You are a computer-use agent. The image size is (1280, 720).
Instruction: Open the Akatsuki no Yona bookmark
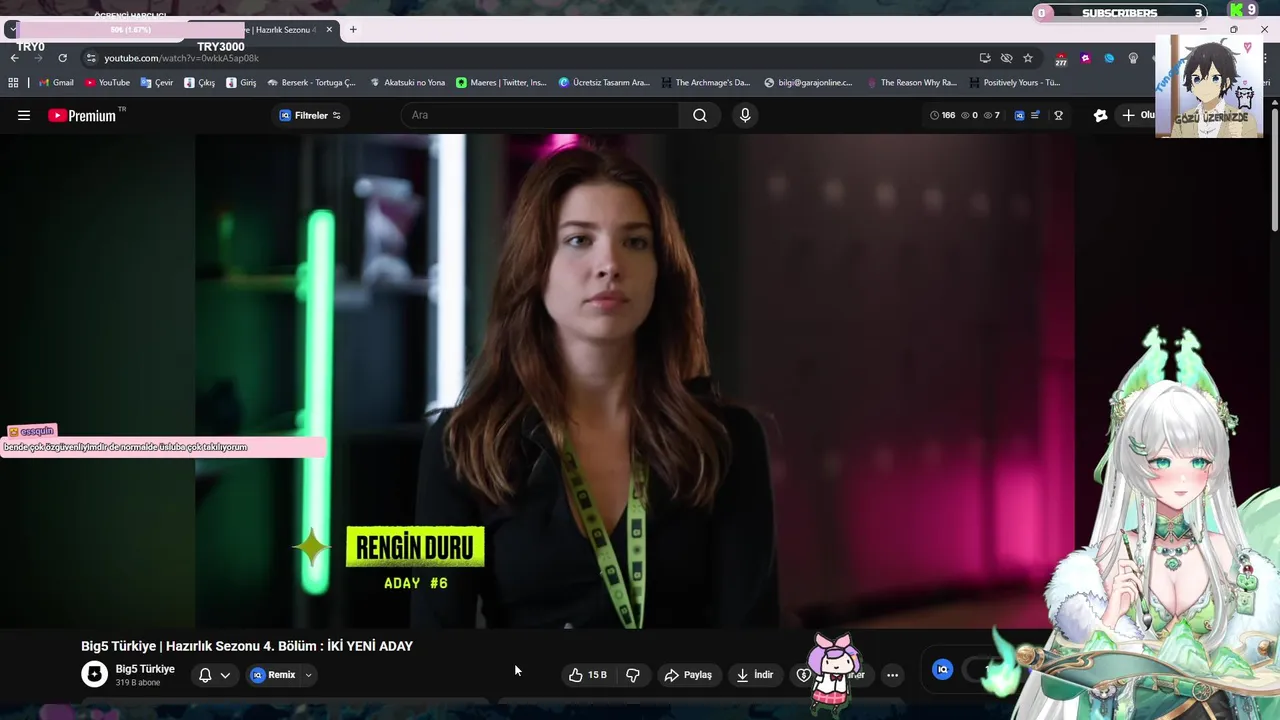(x=407, y=83)
